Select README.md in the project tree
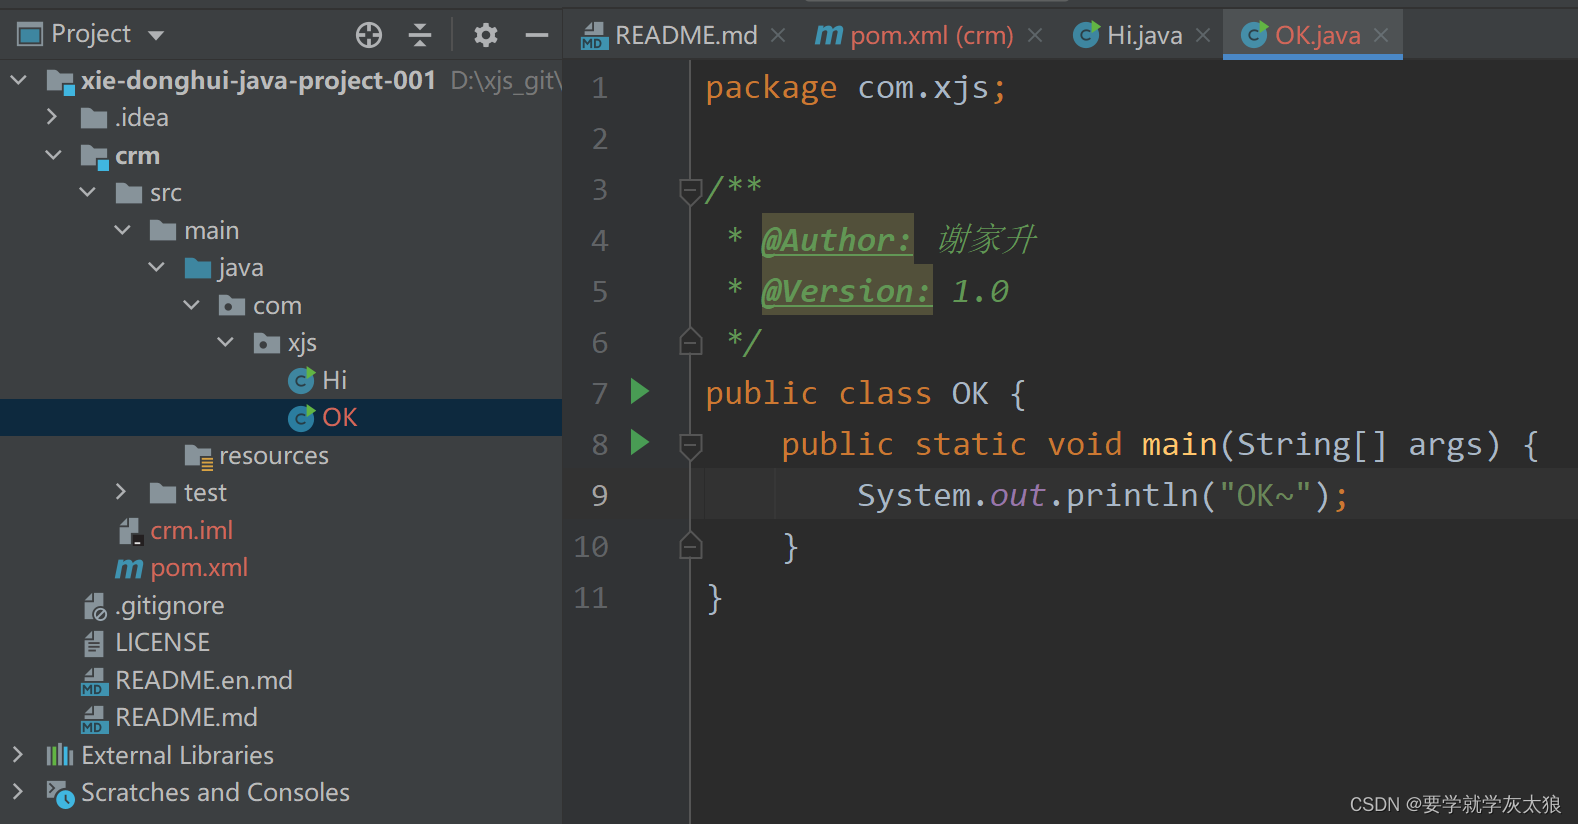This screenshot has height=824, width=1578. 281,717
